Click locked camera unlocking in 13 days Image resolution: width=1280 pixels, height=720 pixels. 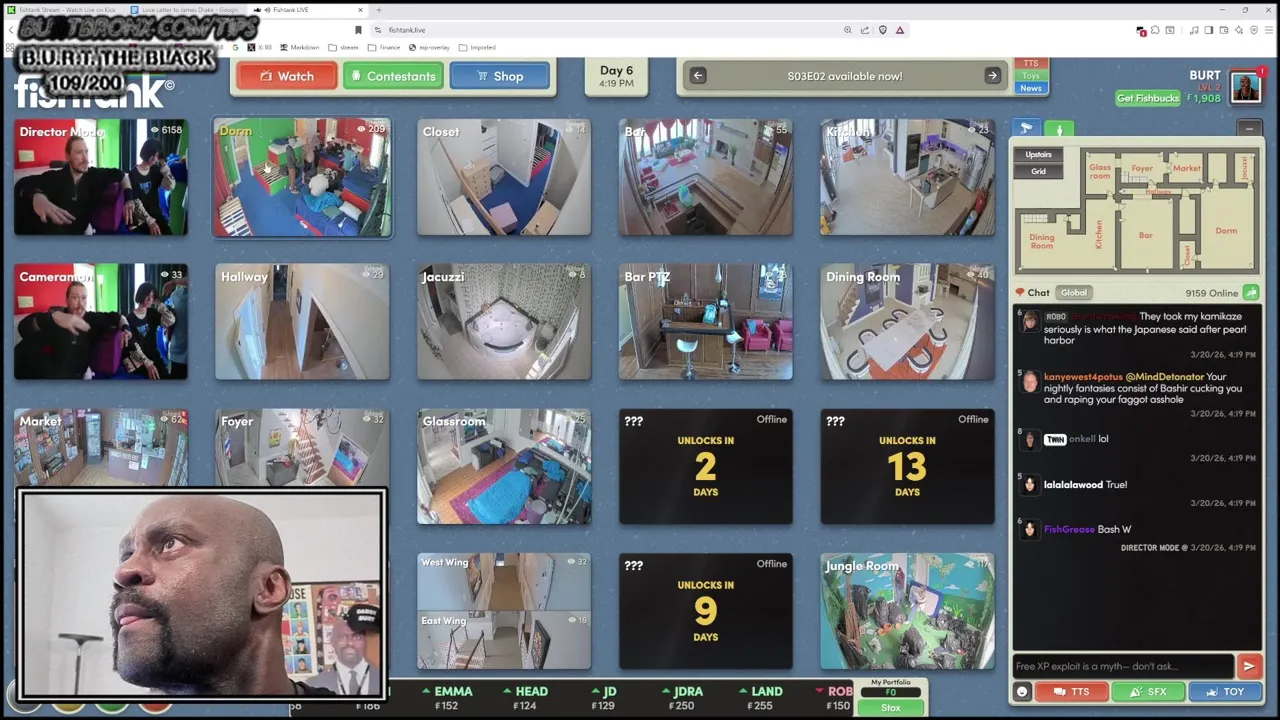coord(908,467)
